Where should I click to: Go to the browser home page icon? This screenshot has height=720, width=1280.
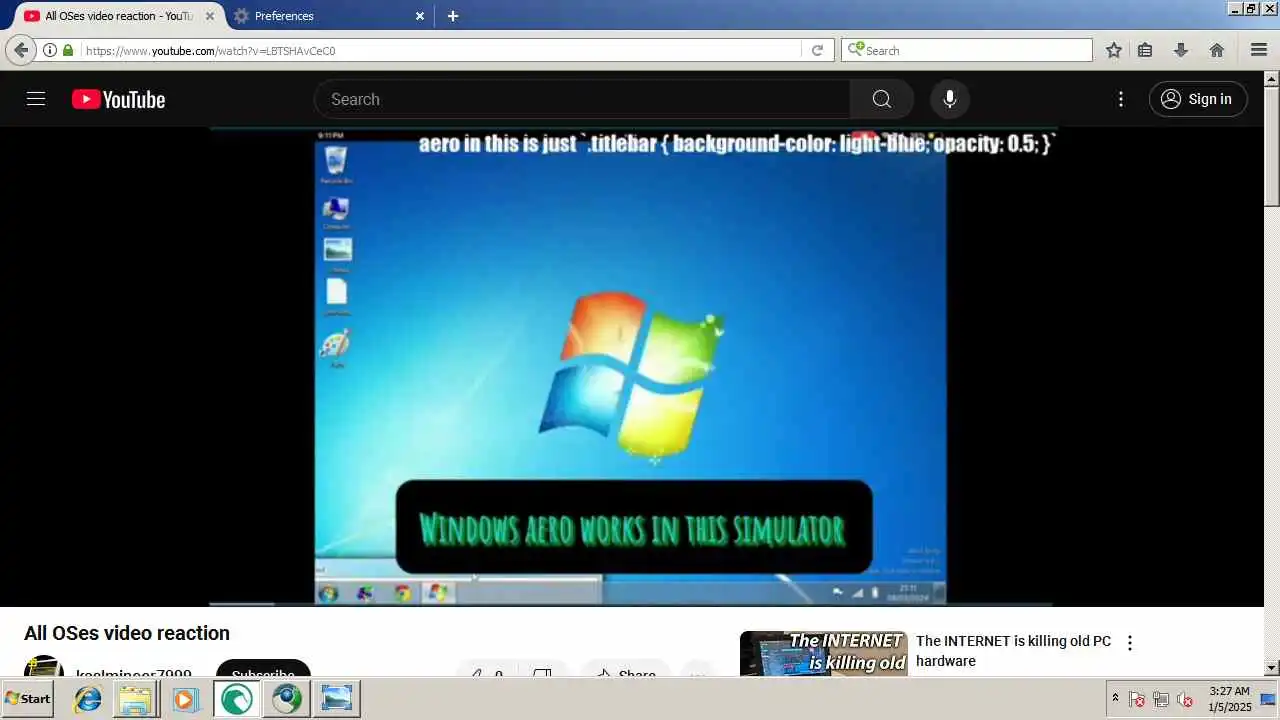[1217, 50]
